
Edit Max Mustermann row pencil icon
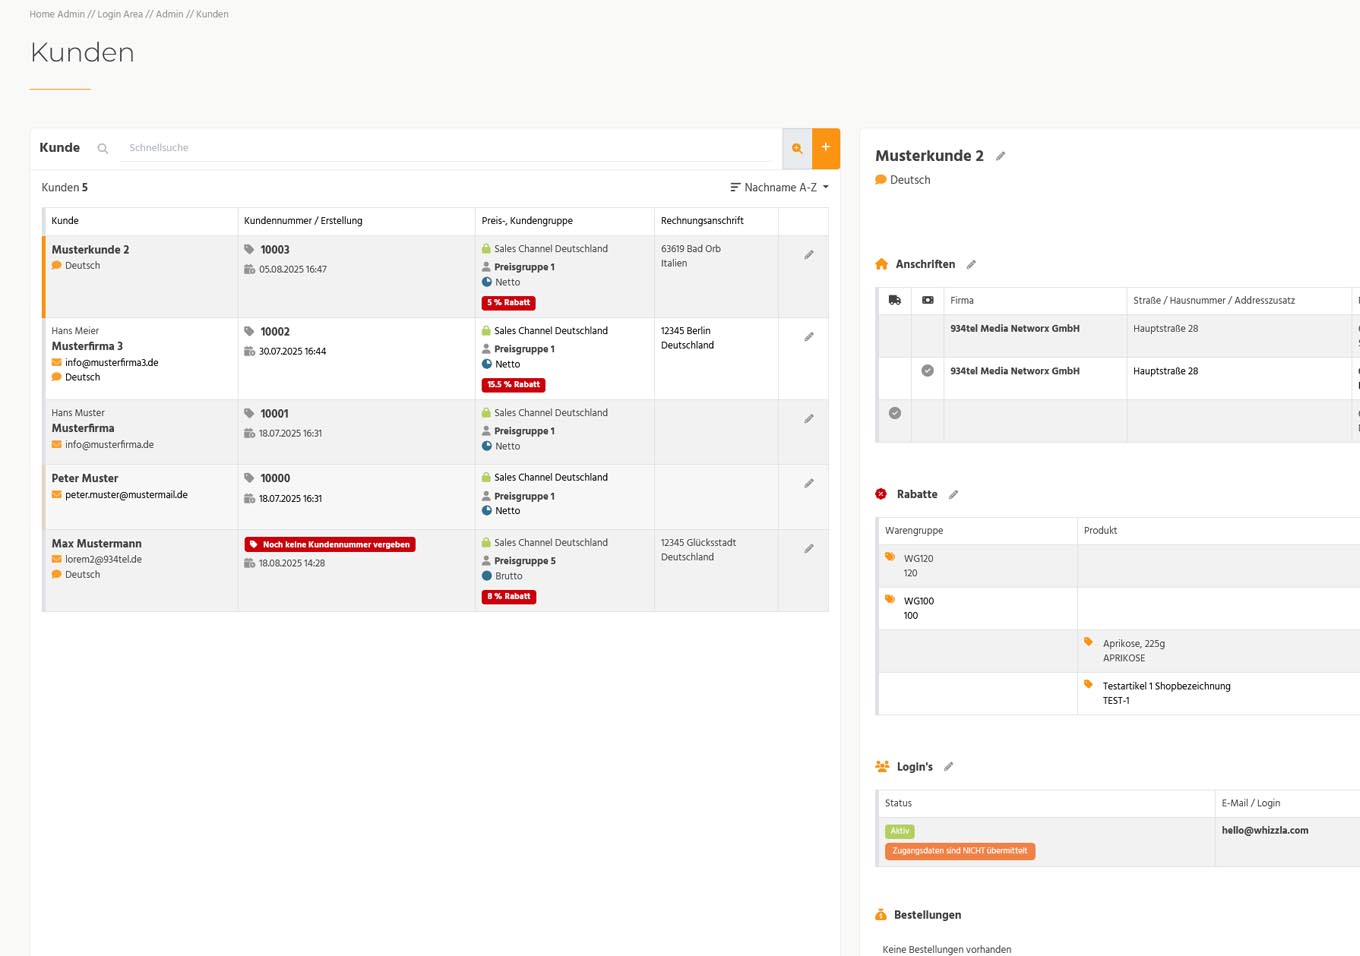(x=809, y=549)
